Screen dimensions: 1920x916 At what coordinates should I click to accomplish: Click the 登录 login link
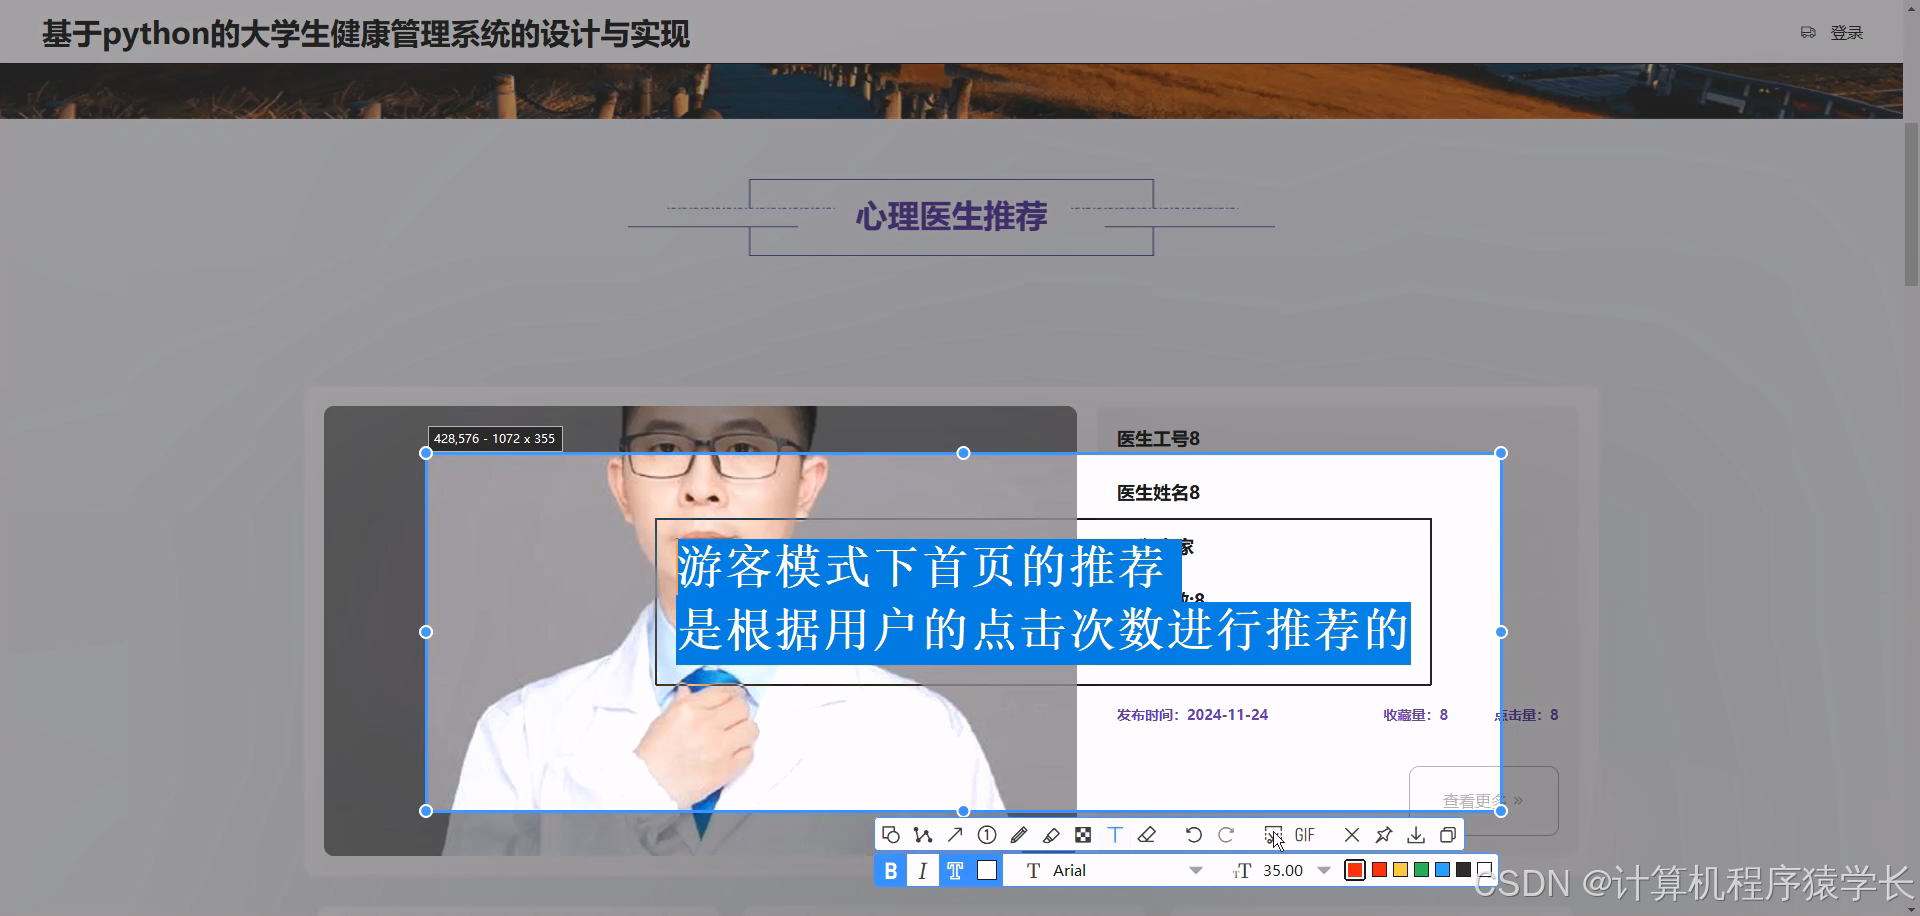pyautogui.click(x=1846, y=33)
